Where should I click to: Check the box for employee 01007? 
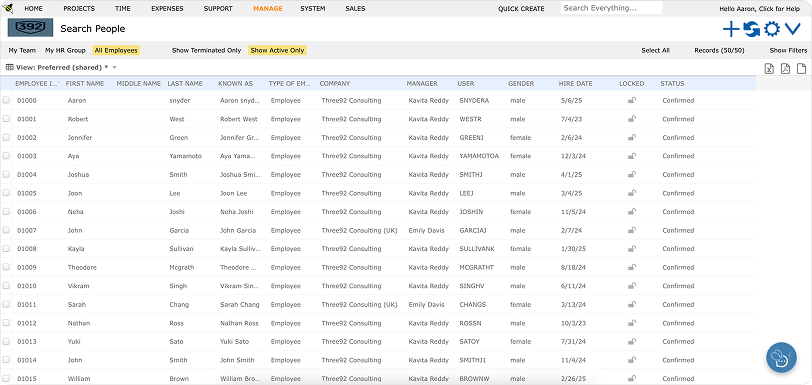pyautogui.click(x=6, y=231)
